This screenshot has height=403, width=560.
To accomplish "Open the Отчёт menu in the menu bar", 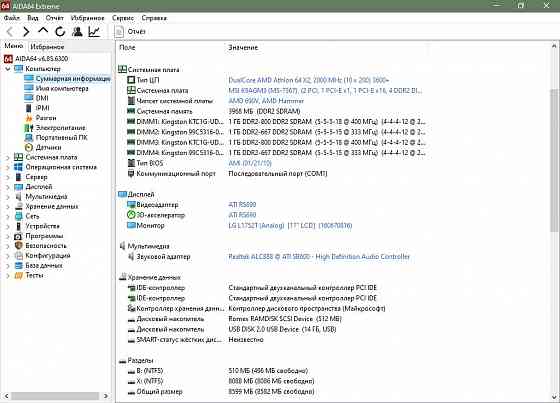I will coord(54,18).
